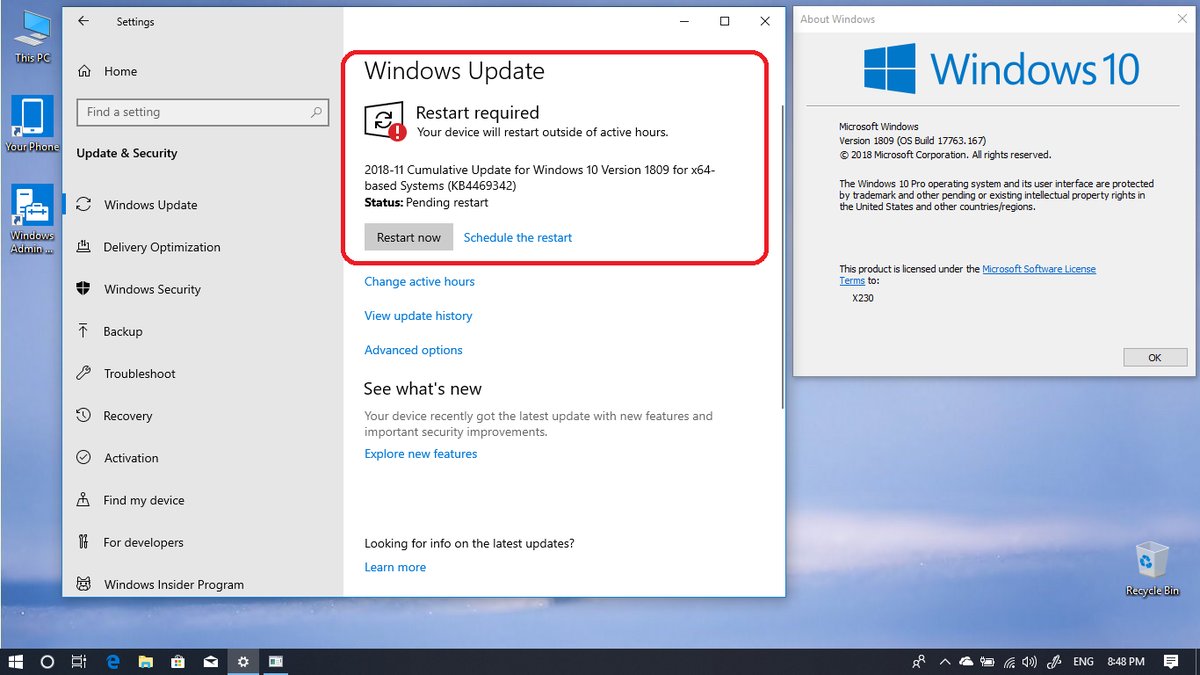Click Schedule the restart link

coord(518,237)
